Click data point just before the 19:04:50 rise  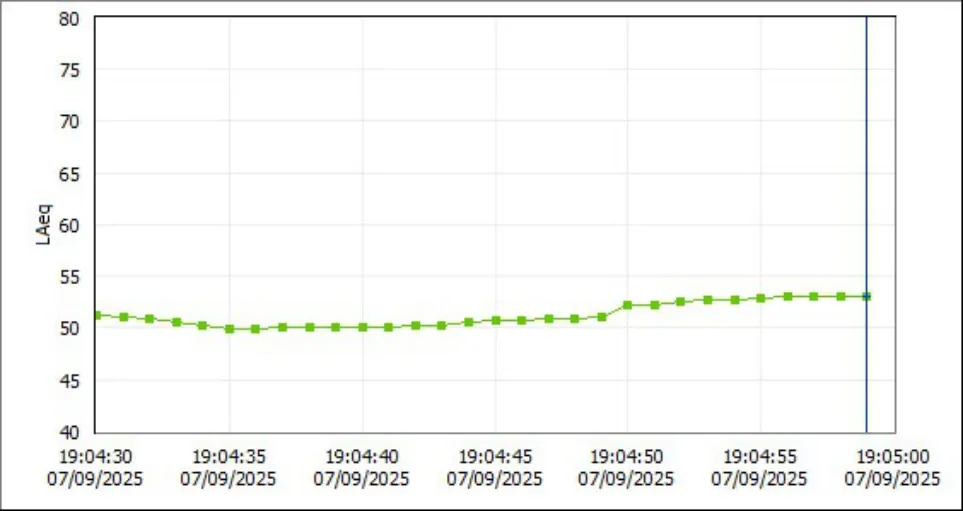click(x=602, y=317)
